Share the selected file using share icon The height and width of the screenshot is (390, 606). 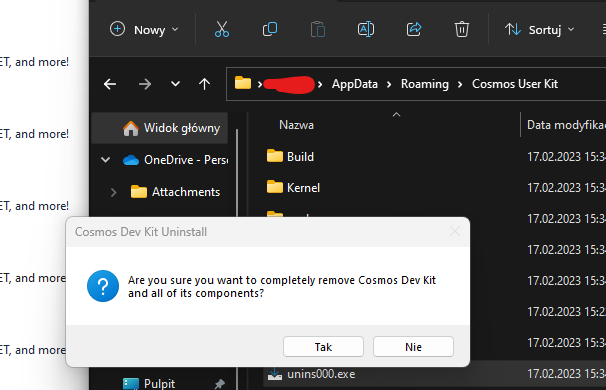tap(414, 29)
